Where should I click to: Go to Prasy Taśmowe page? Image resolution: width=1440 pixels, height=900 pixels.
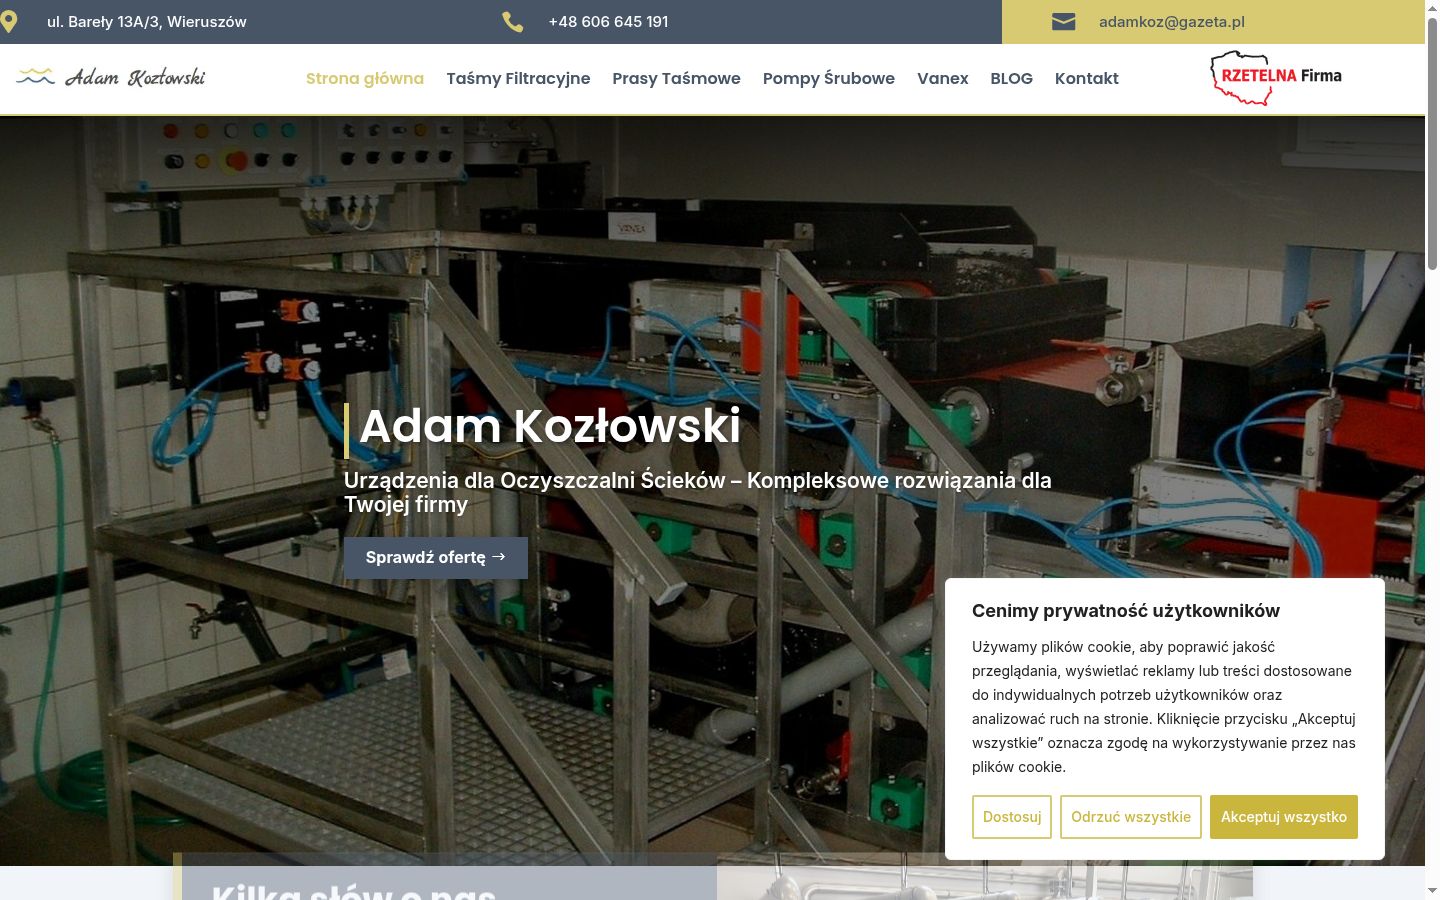click(677, 78)
